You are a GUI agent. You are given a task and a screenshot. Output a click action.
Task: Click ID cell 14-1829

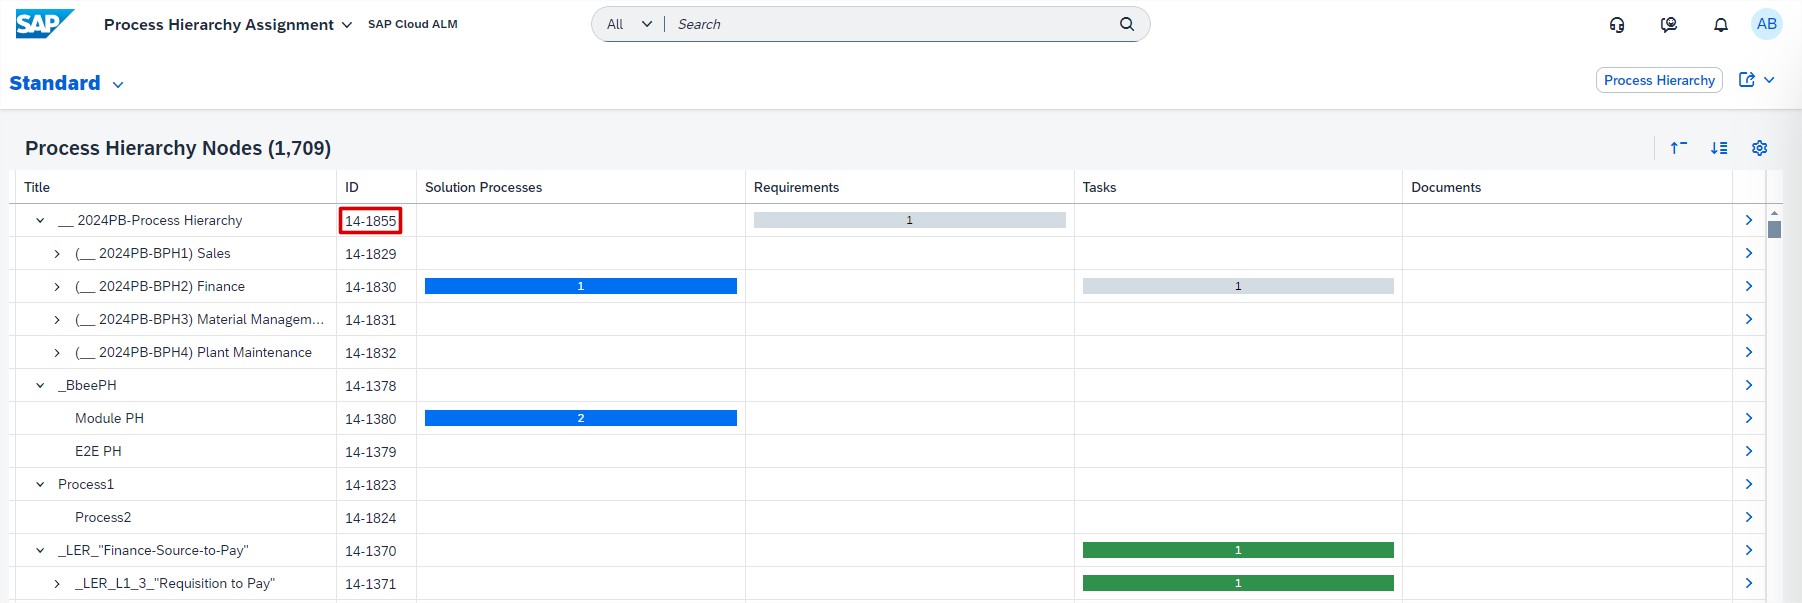point(370,254)
